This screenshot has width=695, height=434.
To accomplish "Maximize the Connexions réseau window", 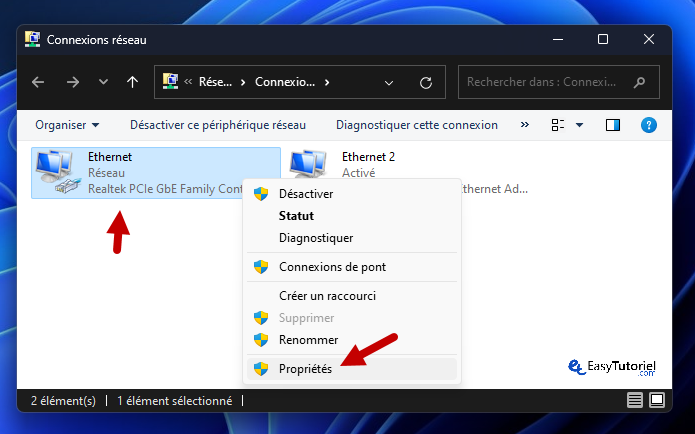I will (603, 39).
